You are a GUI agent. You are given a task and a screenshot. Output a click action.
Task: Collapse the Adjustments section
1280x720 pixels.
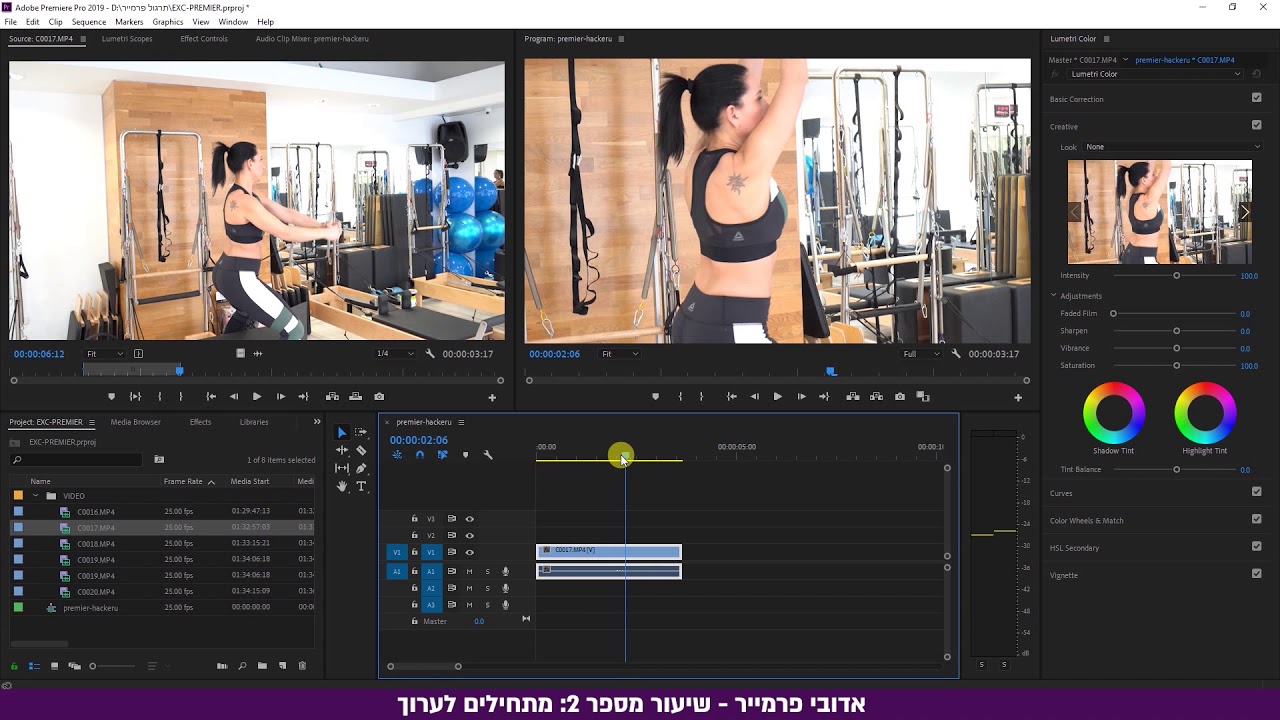click(x=1054, y=296)
